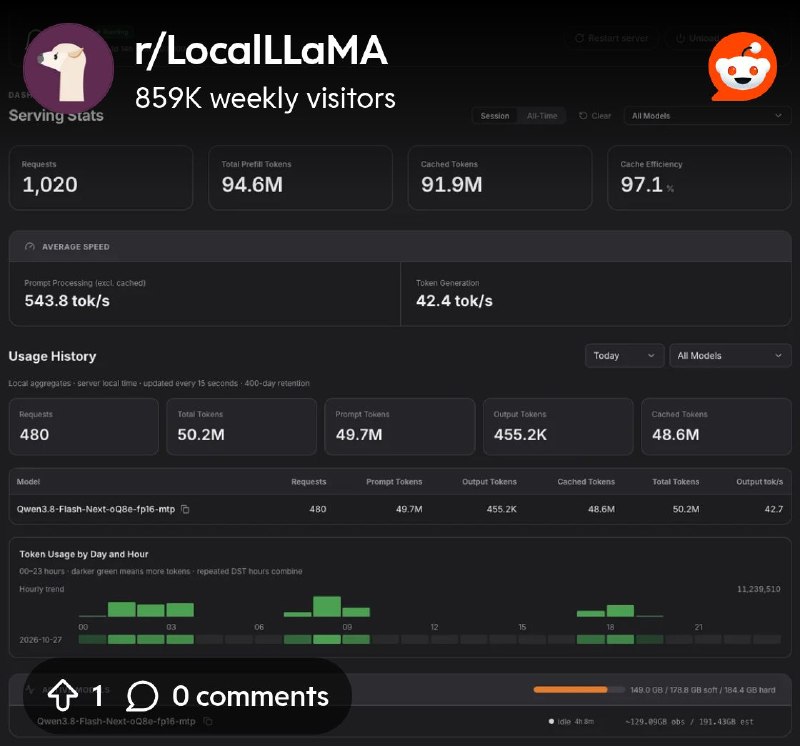Image resolution: width=800 pixels, height=746 pixels.
Task: Click the Token Usage by Day and Hour title
Action: coord(84,554)
